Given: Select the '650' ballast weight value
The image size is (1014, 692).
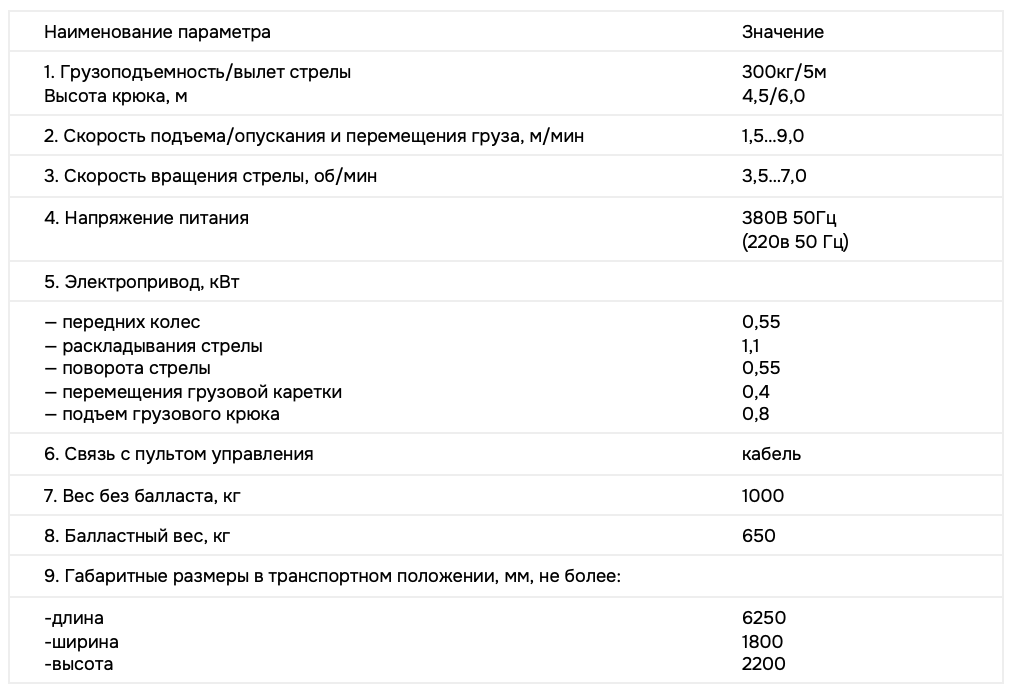Looking at the screenshot, I should (759, 536).
